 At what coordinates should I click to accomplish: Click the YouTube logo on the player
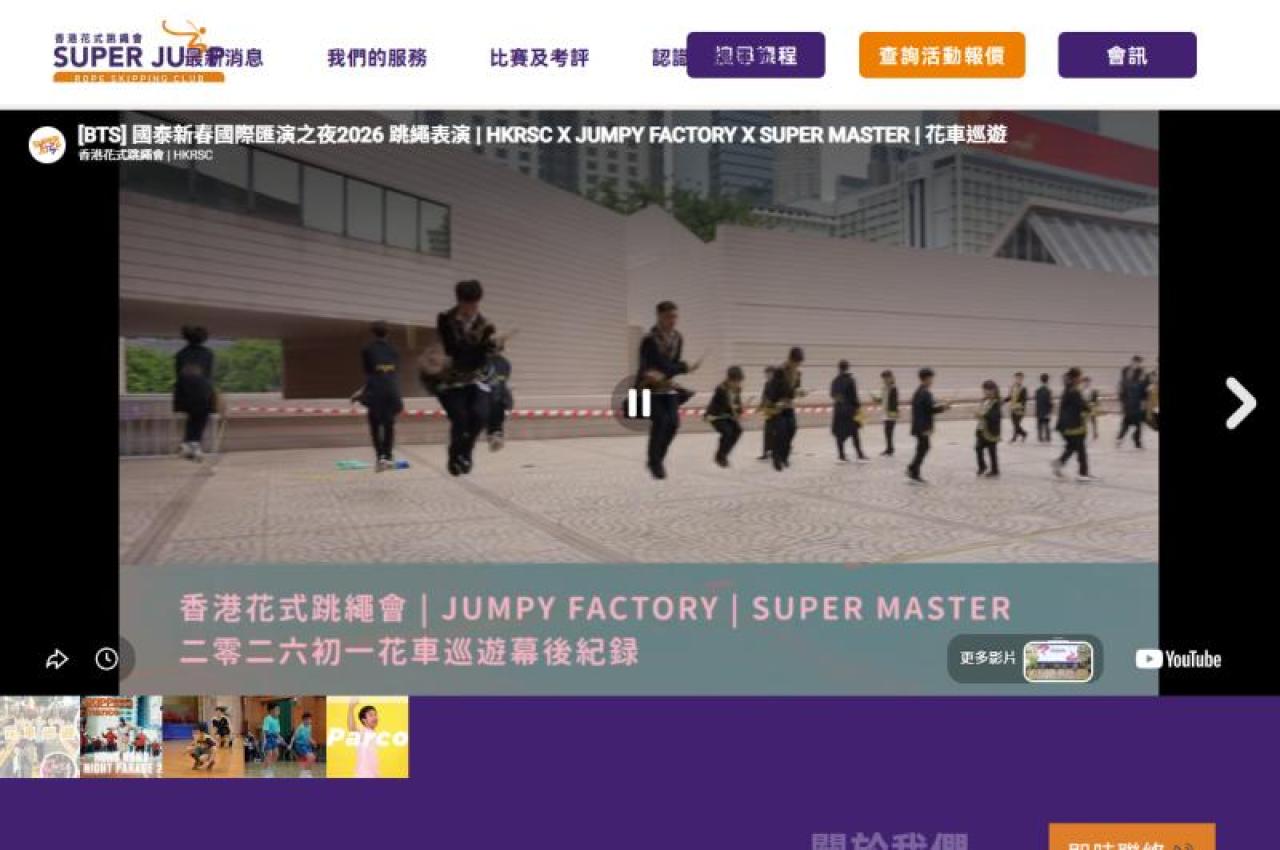tap(1178, 659)
